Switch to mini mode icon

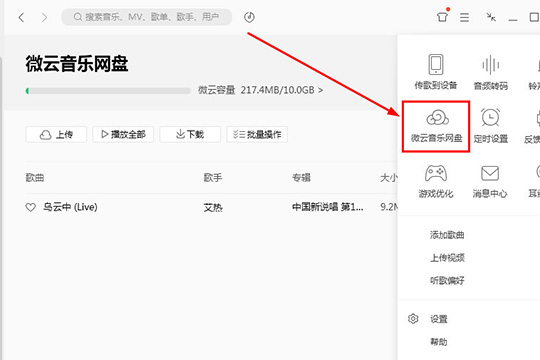coord(491,17)
